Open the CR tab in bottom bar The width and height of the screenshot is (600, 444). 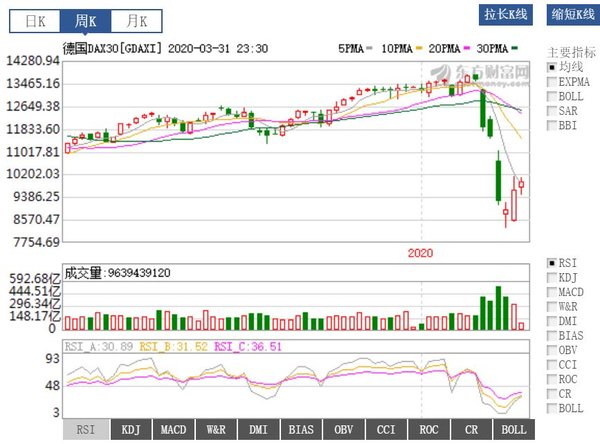(x=471, y=429)
